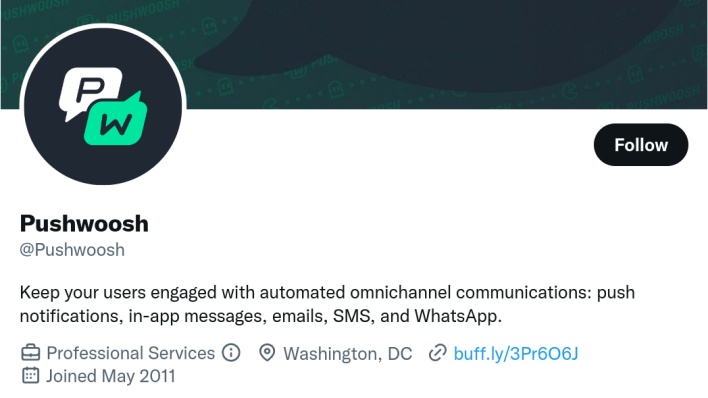Follow the Pushwoosh account

click(x=641, y=145)
